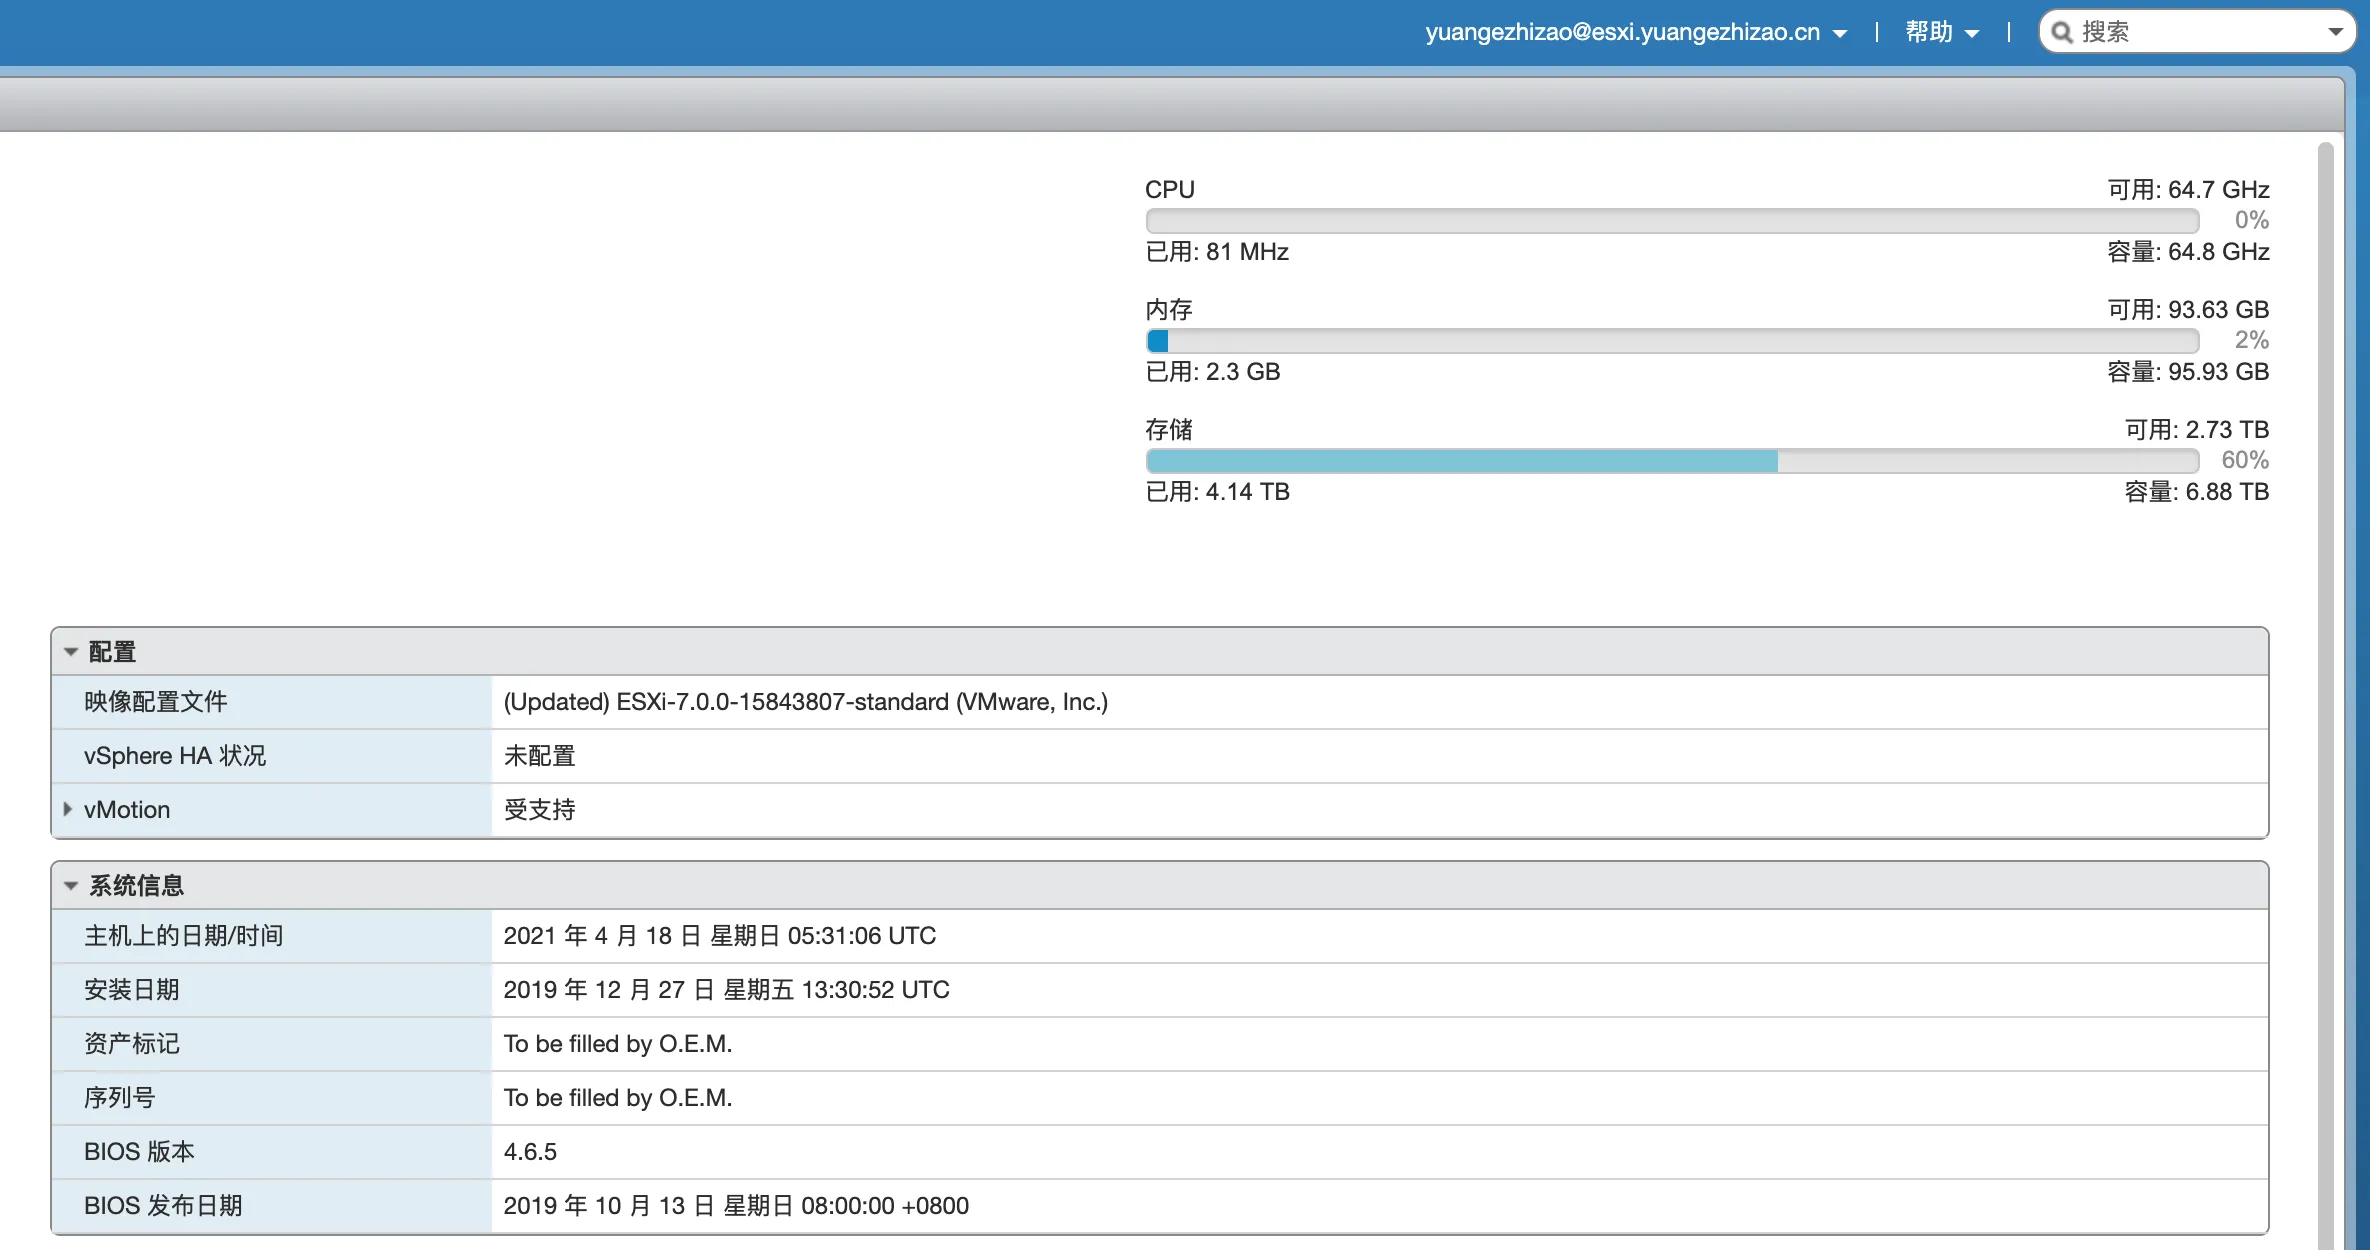Select the BIOS 版本 label
Viewport: 2370px width, 1250px height.
[140, 1152]
